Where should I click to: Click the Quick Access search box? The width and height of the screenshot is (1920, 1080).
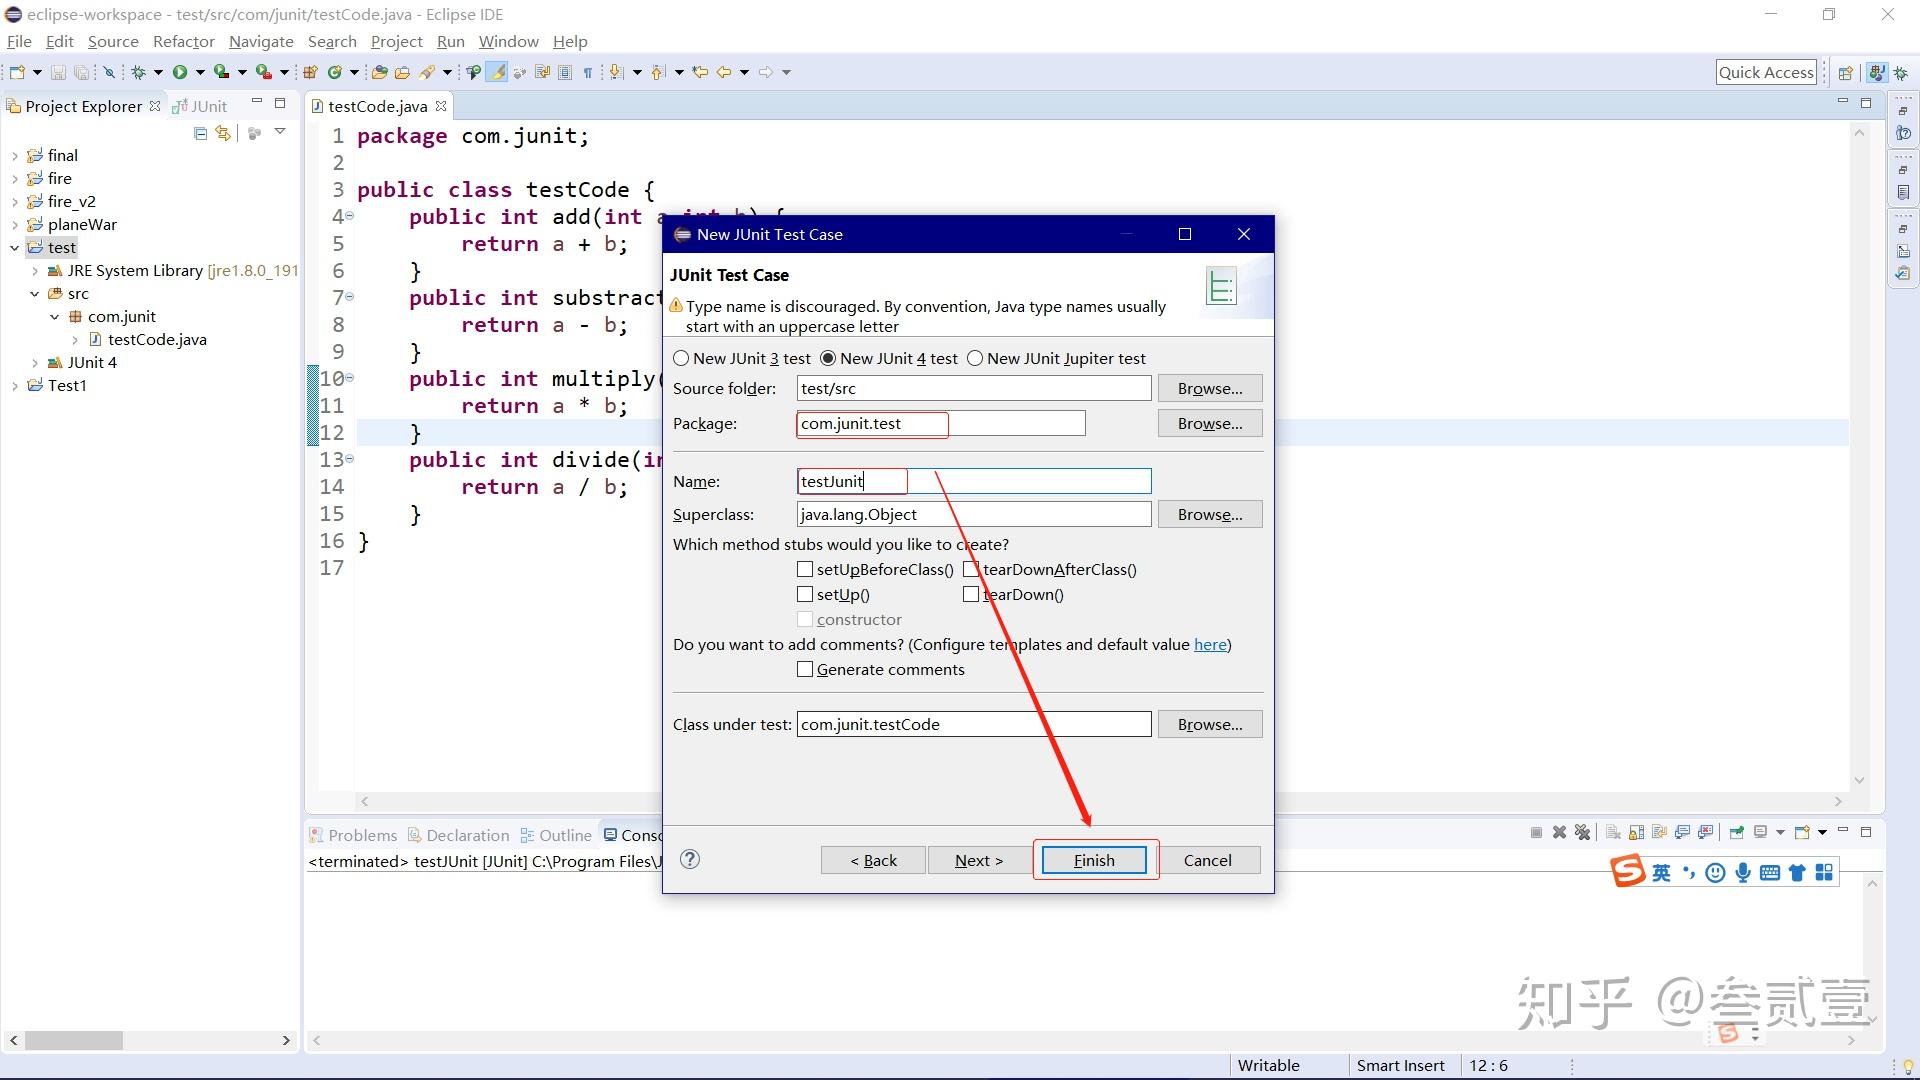point(1766,72)
